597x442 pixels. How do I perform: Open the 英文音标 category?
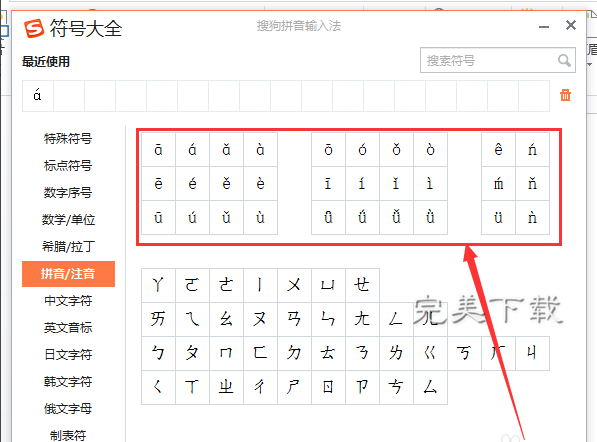[68, 328]
